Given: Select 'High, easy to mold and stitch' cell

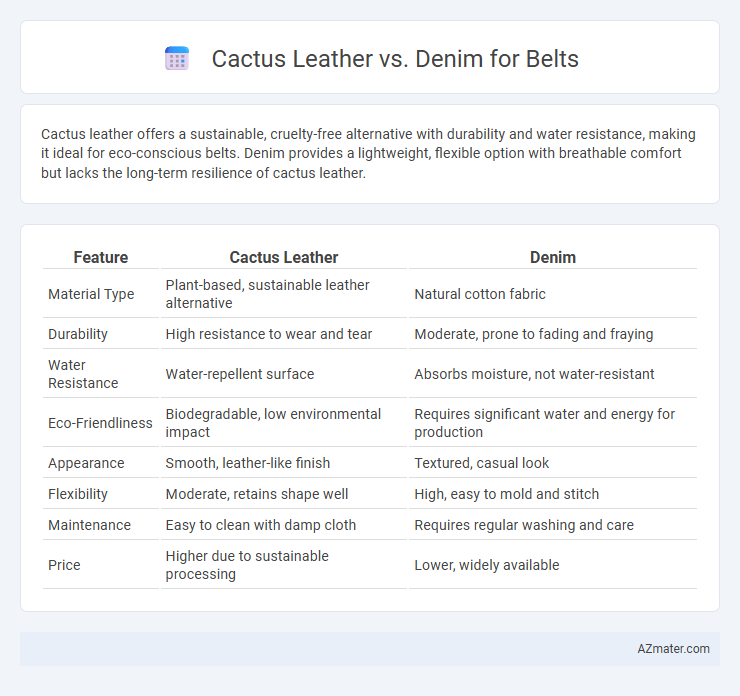Looking at the screenshot, I should click(x=553, y=494).
